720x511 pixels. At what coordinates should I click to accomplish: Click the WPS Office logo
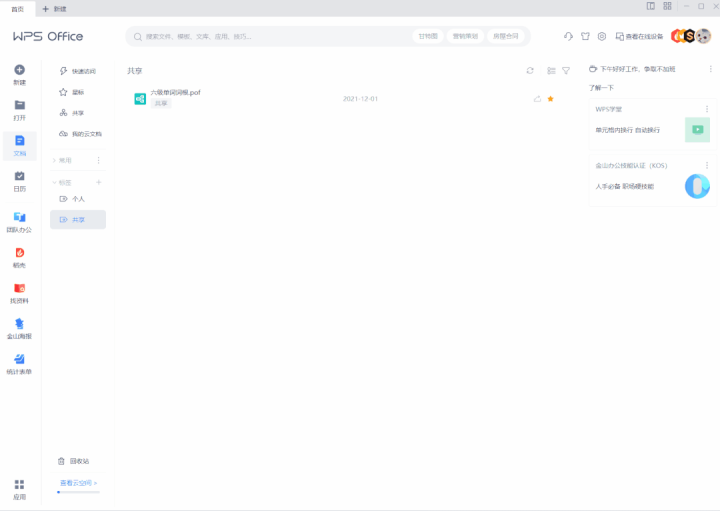pos(48,36)
